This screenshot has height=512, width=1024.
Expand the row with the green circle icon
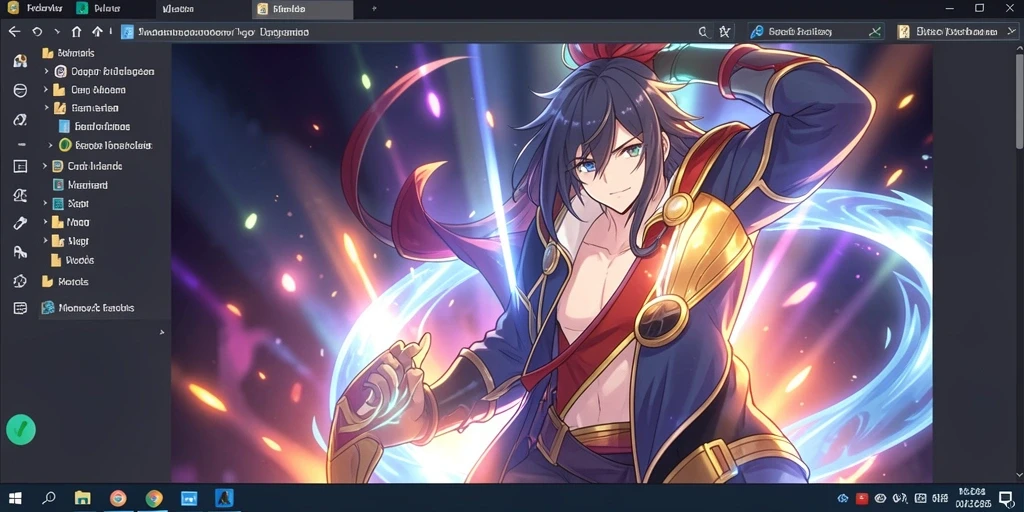coord(50,145)
